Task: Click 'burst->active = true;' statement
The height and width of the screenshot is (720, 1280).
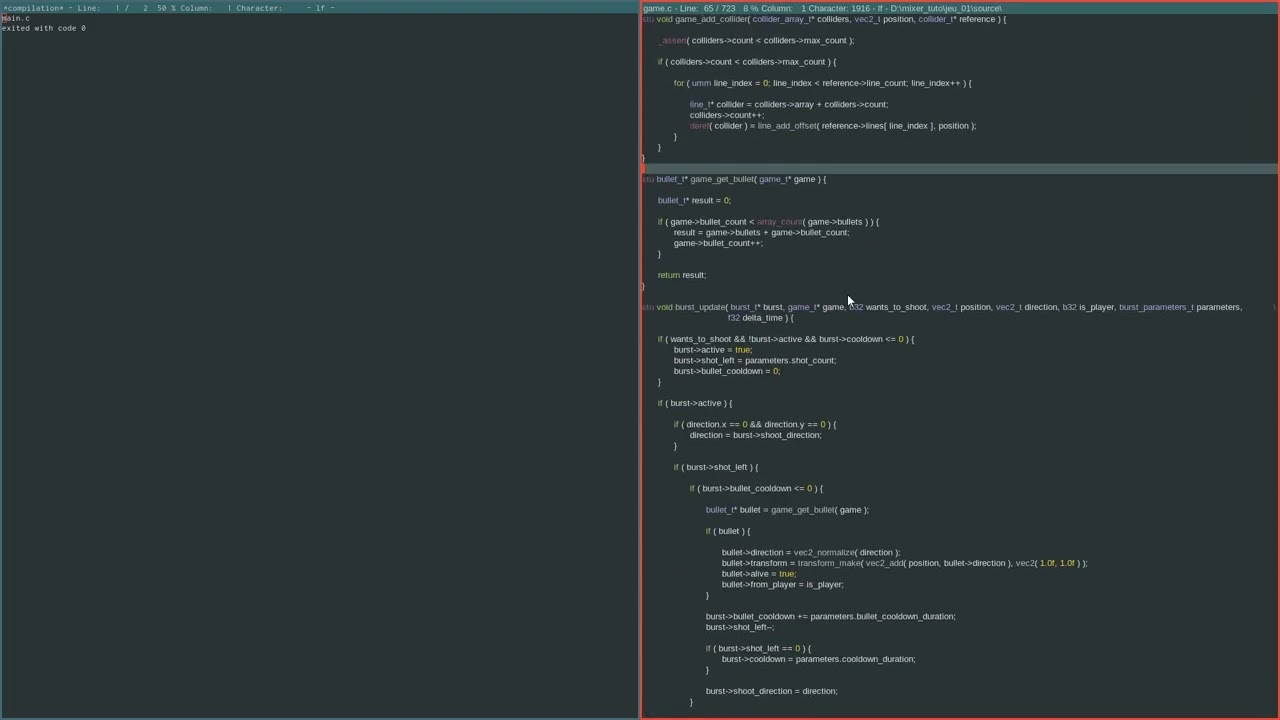Action: pos(713,350)
